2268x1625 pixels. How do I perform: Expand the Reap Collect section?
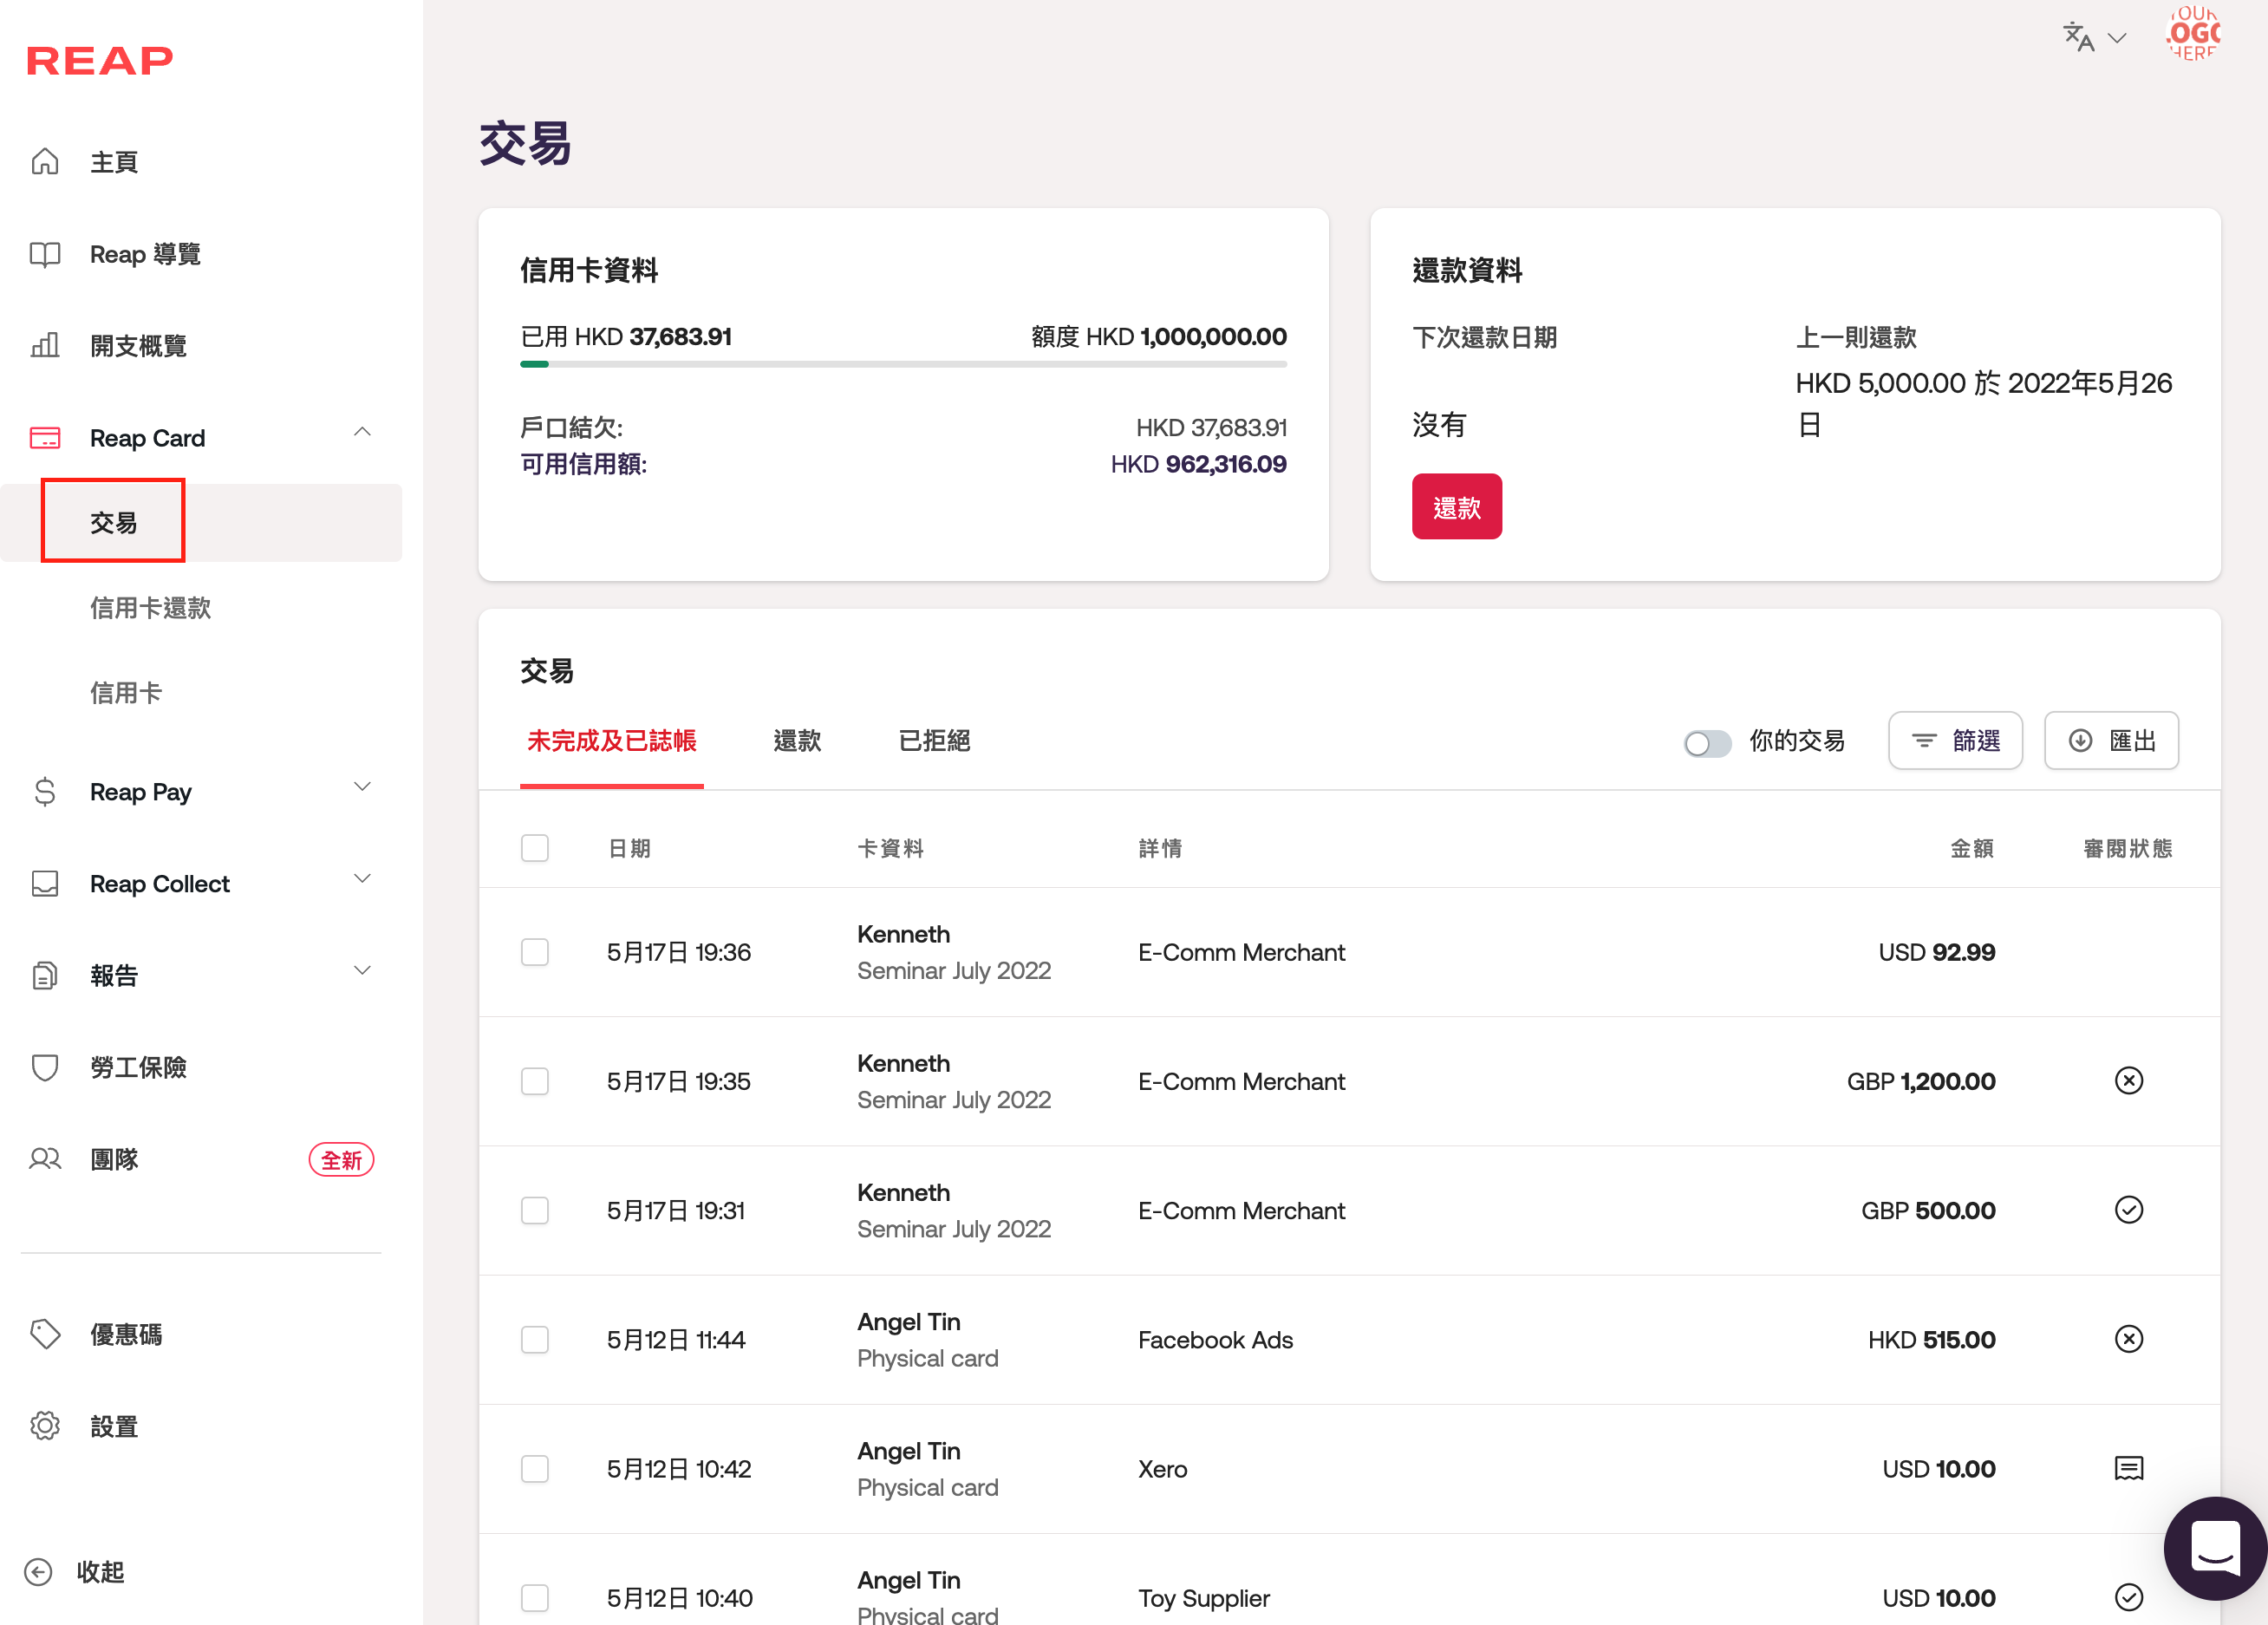tap(362, 881)
